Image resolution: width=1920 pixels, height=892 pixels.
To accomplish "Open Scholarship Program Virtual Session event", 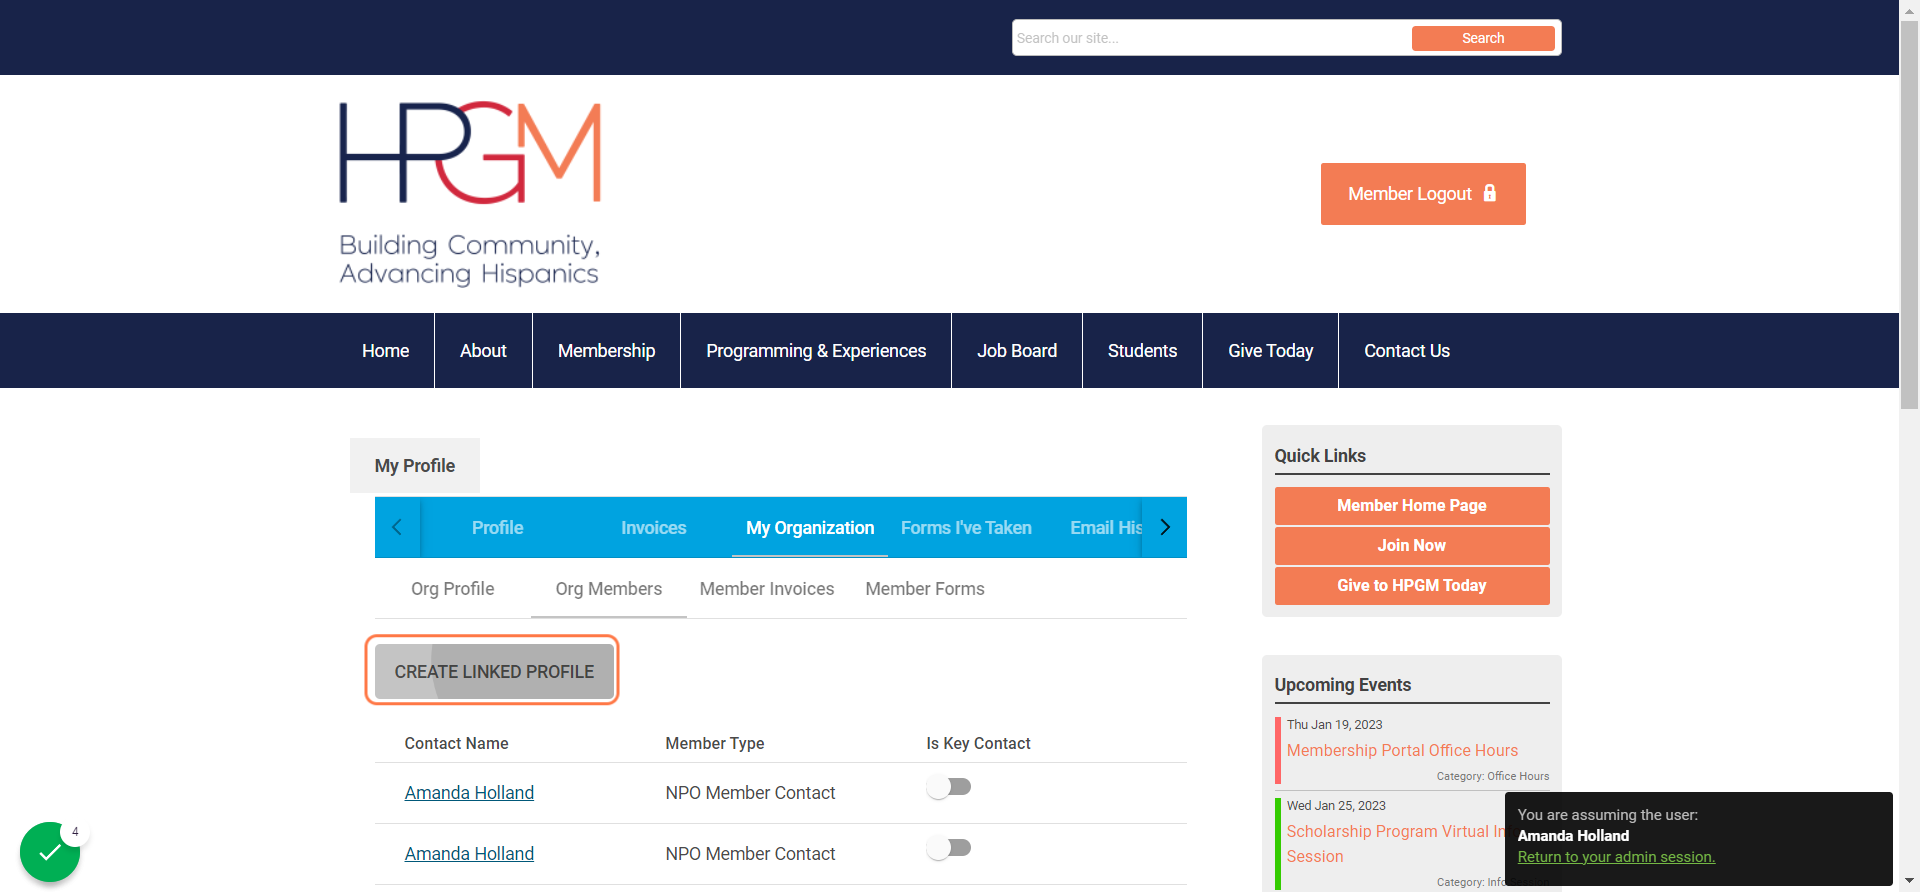I will click(x=1396, y=844).
